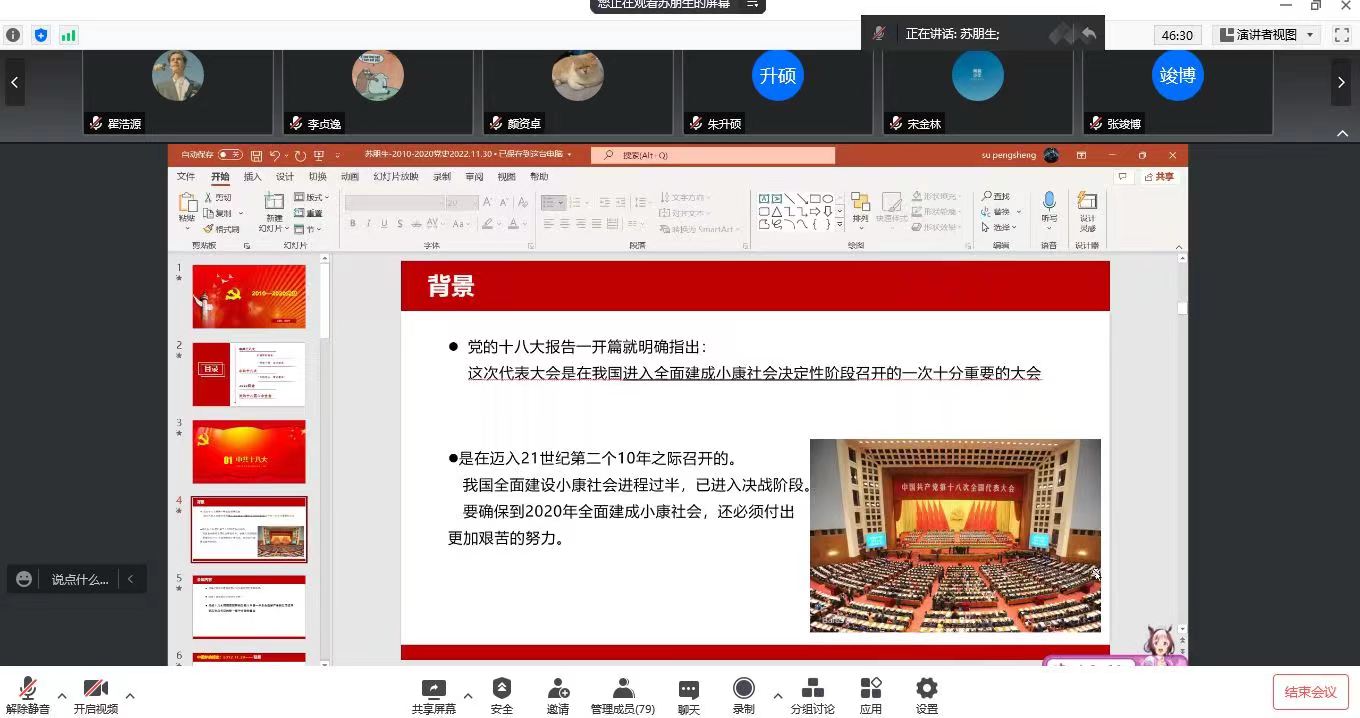Viewport: 1360px width, 718px height.
Task: Open the Manage Members (79) panel
Action: tap(622, 689)
